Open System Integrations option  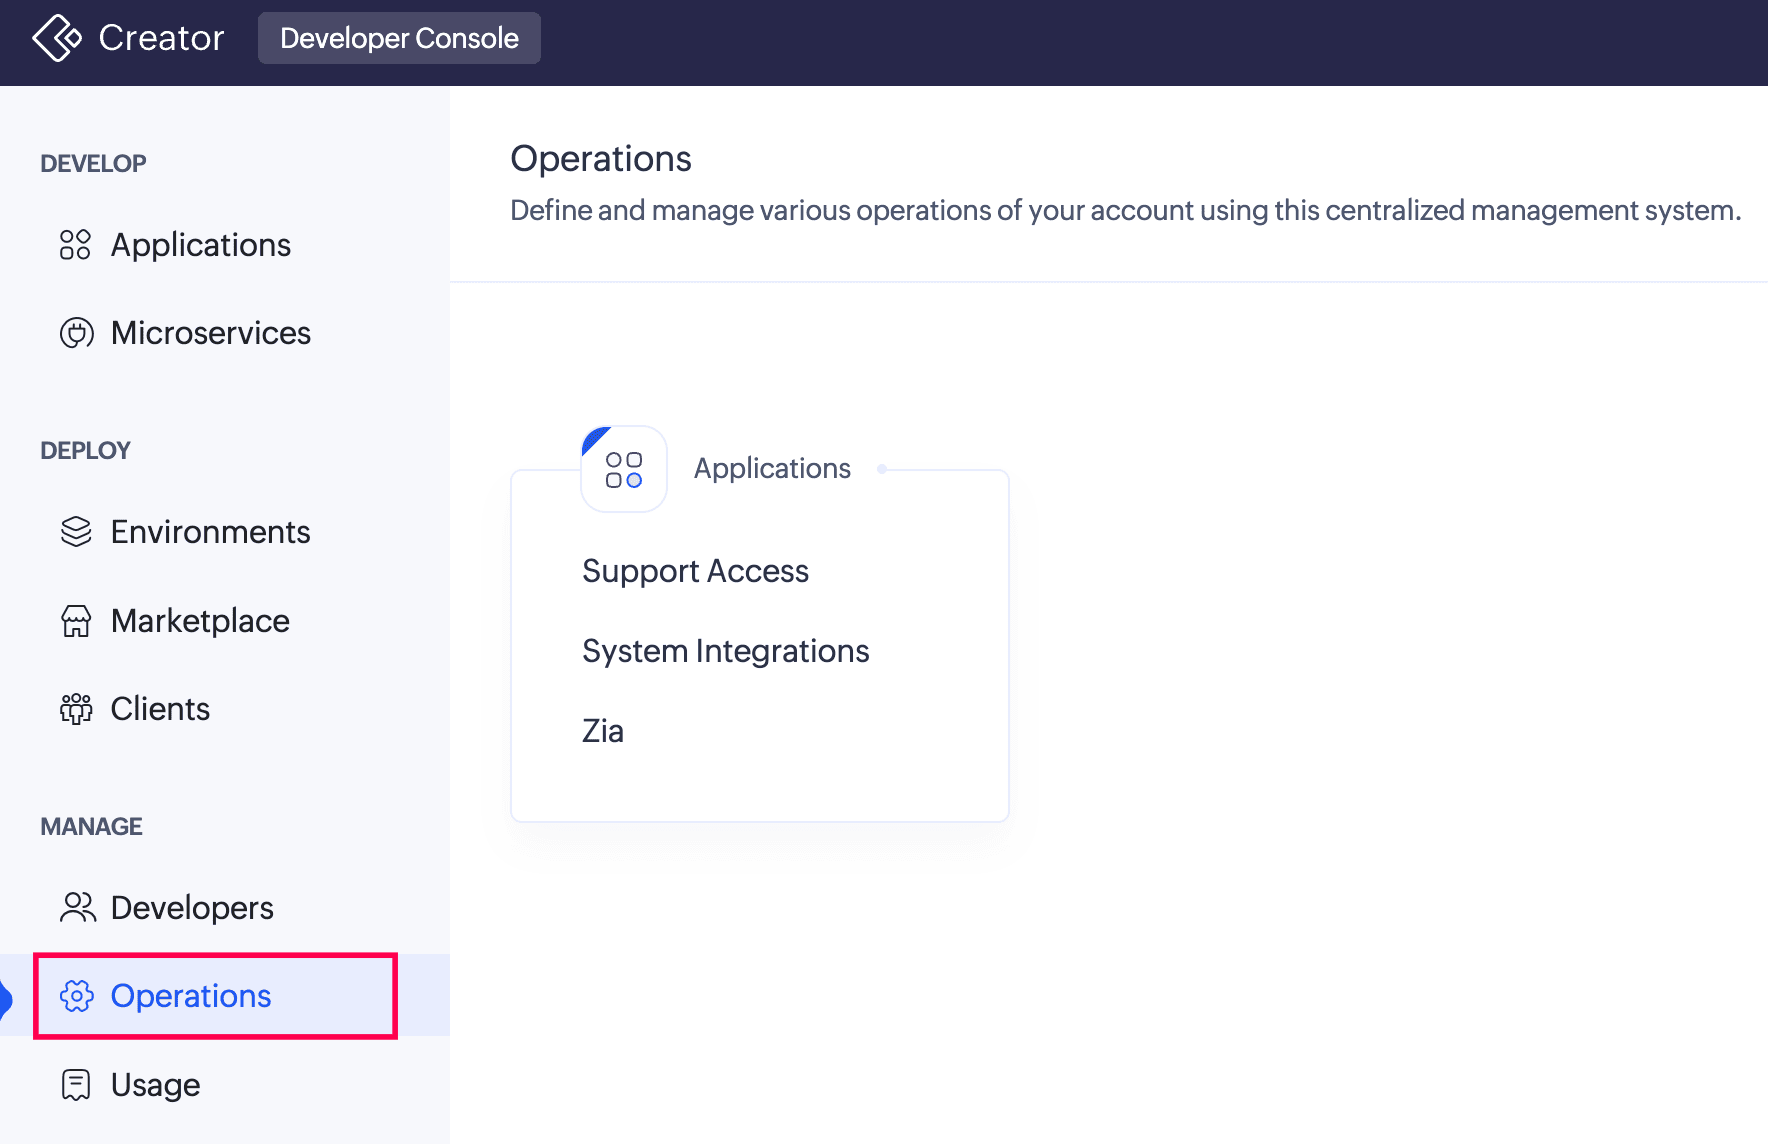click(725, 651)
